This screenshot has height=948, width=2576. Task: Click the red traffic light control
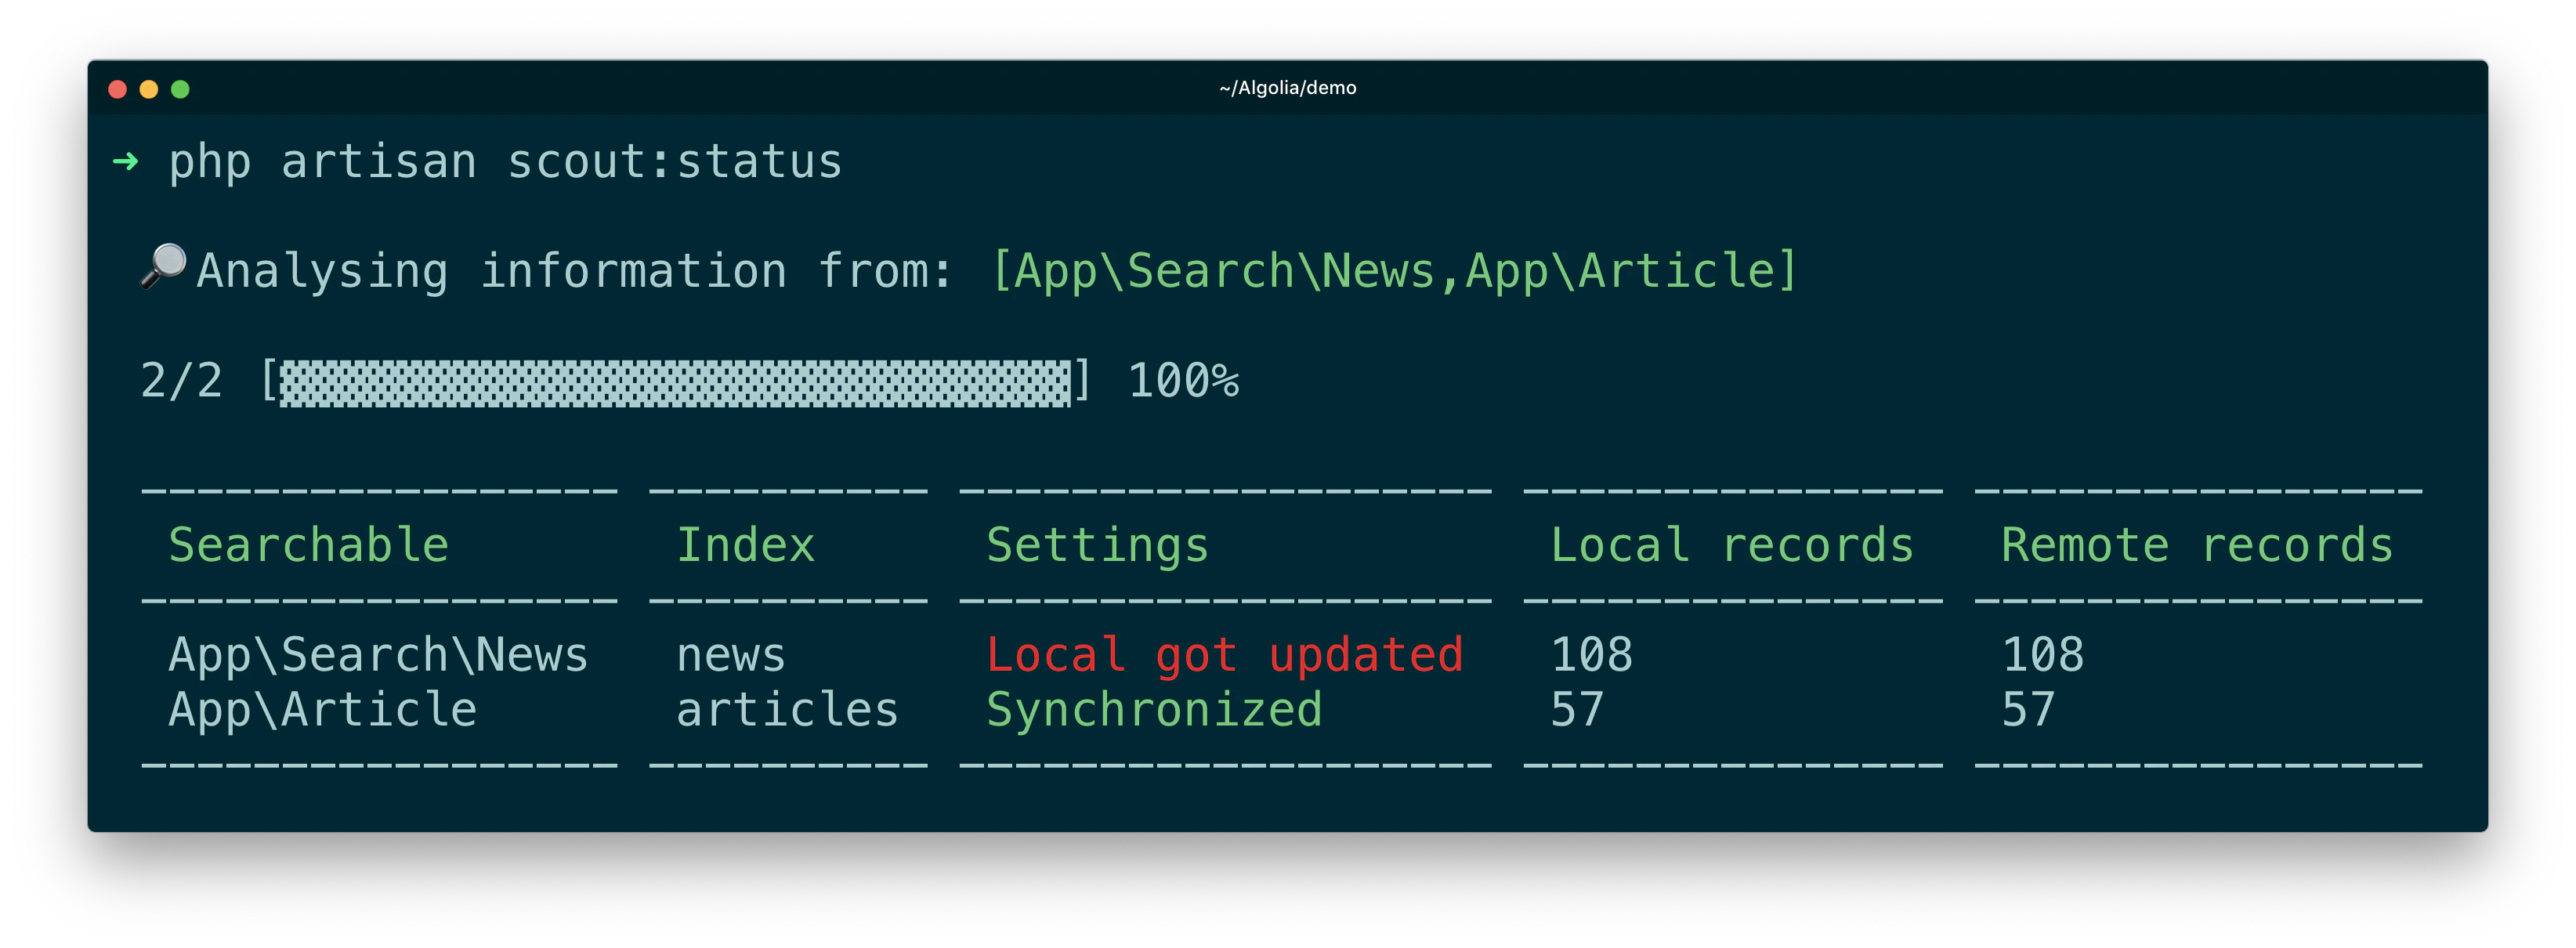click(119, 89)
